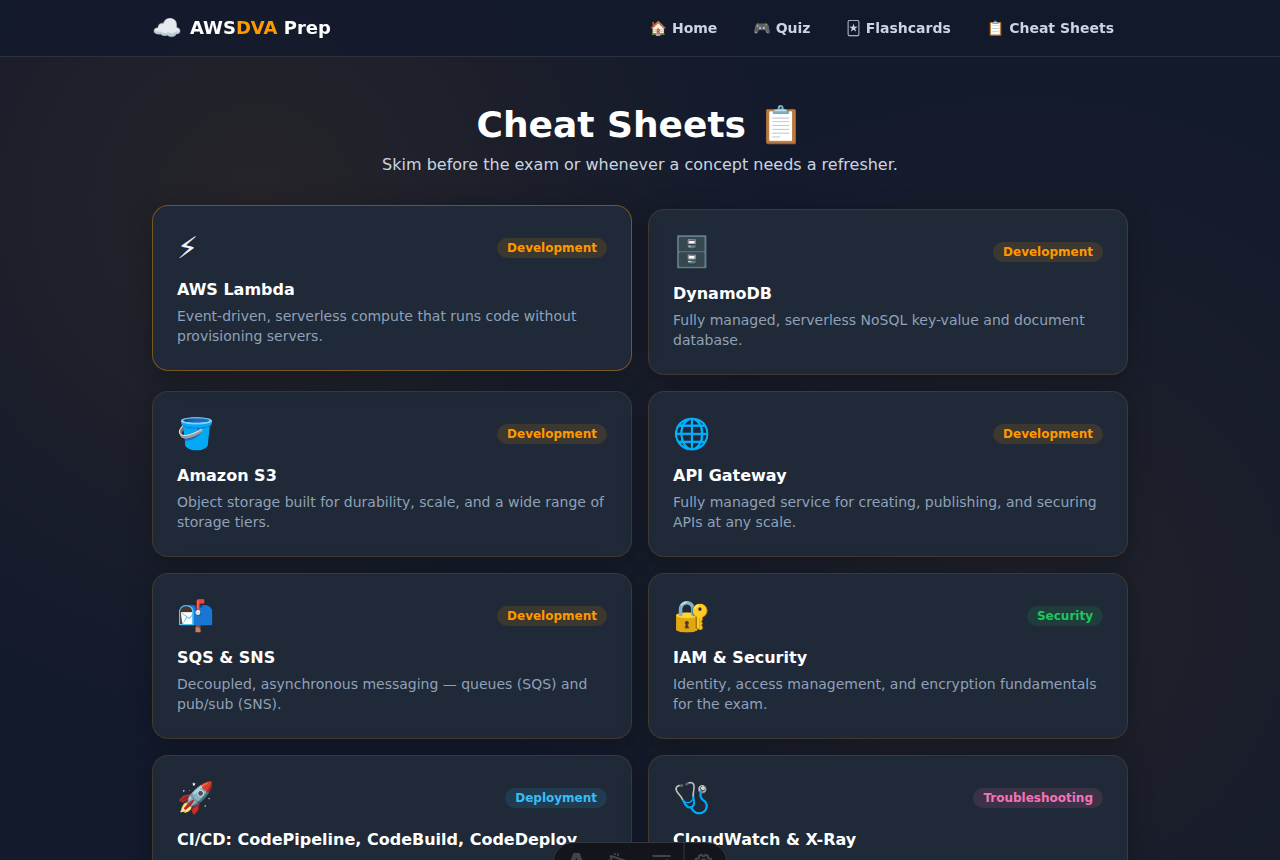Click the house icon beside Home
Viewport: 1280px width, 860px height.
tap(658, 28)
